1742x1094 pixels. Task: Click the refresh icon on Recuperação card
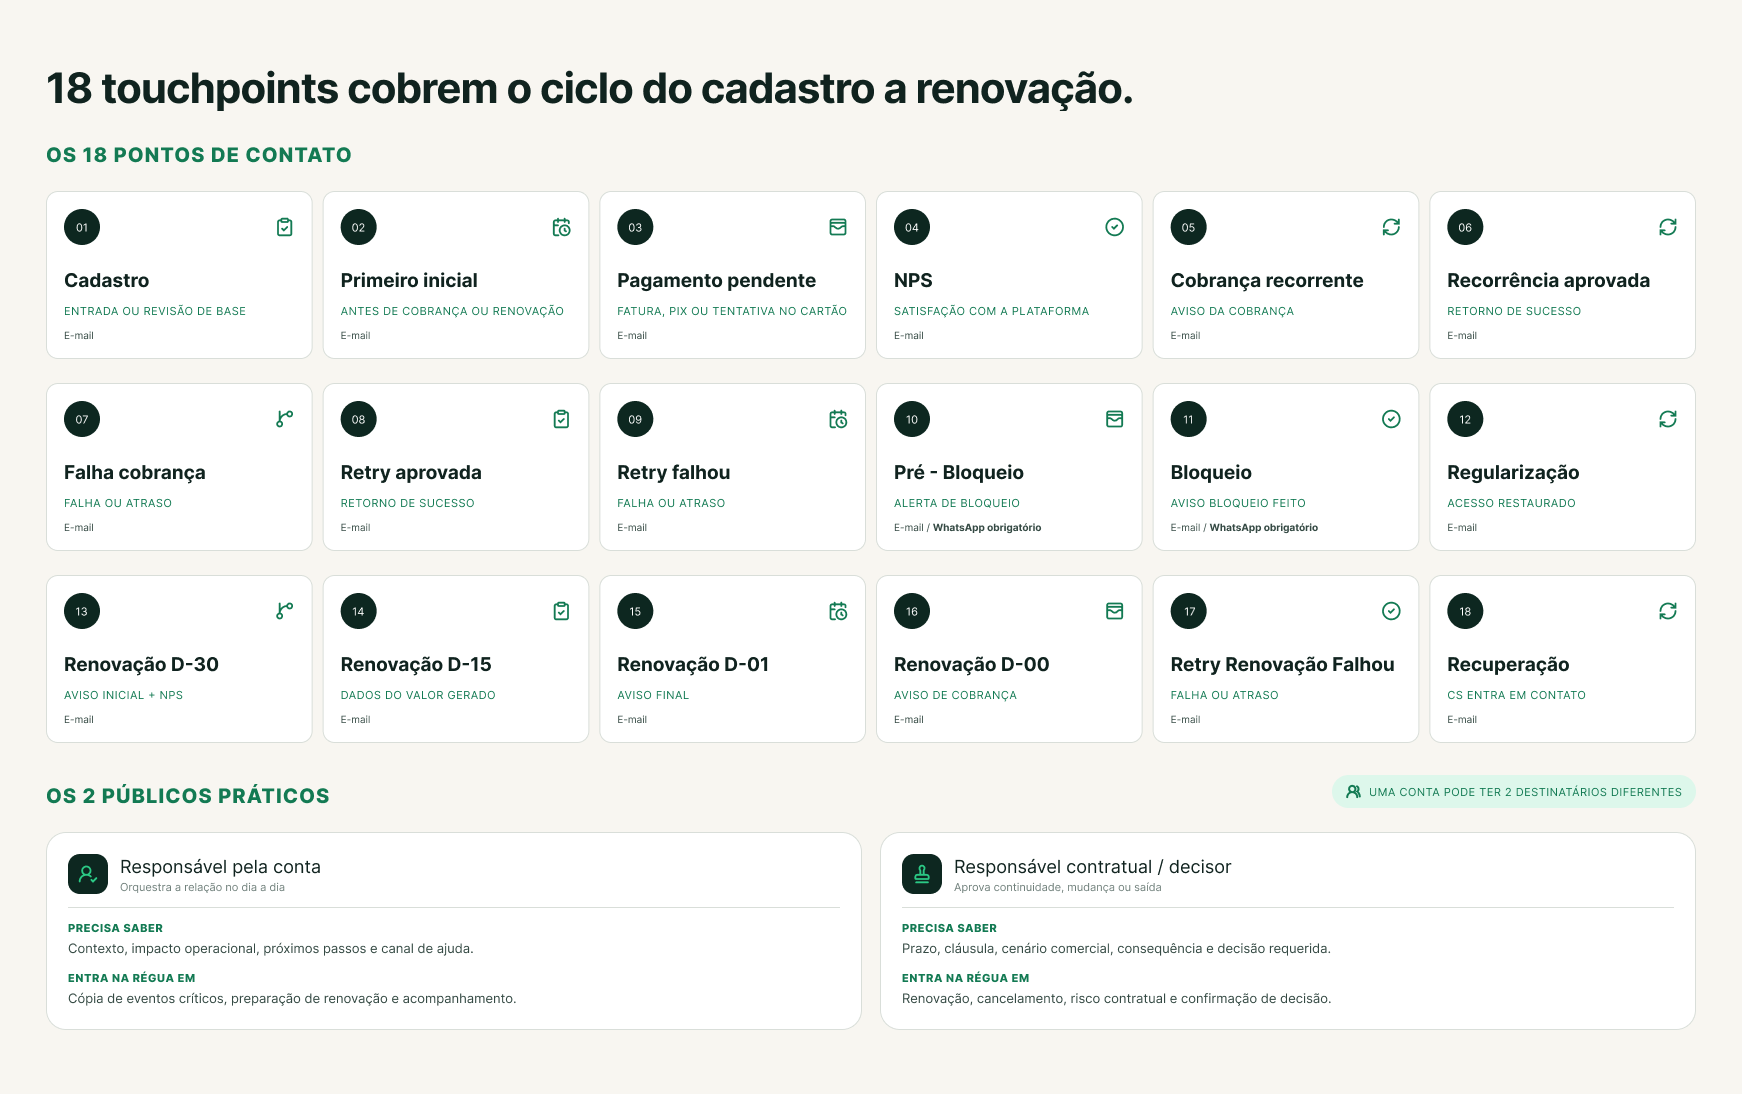click(x=1668, y=611)
